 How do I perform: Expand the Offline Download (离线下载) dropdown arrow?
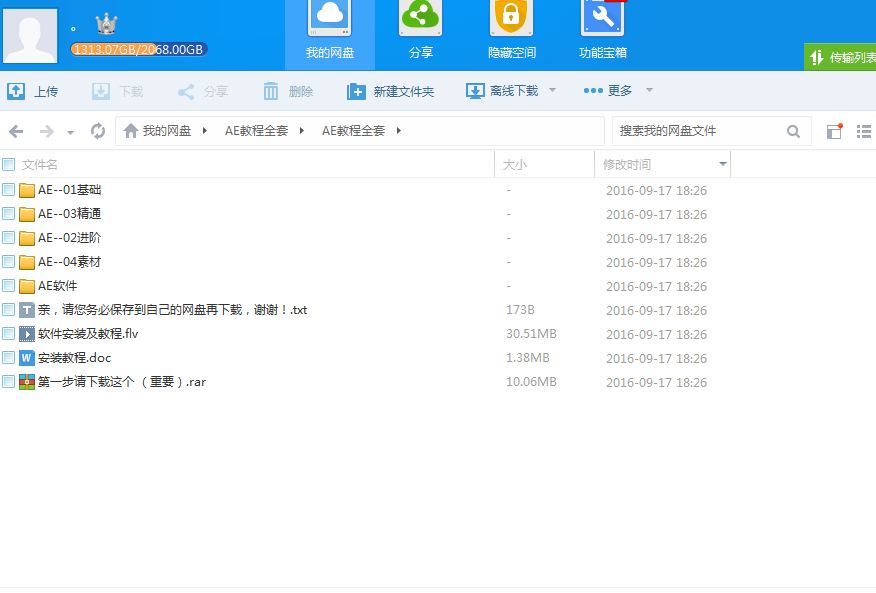tap(552, 91)
